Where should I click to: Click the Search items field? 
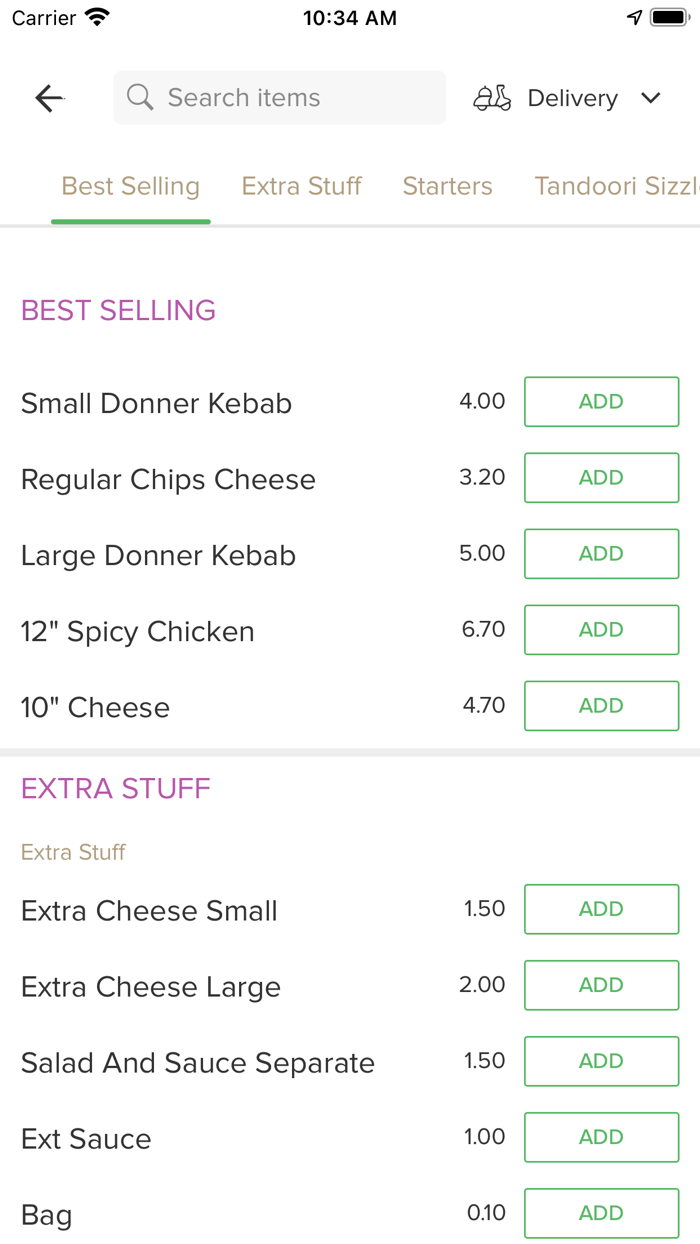279,97
